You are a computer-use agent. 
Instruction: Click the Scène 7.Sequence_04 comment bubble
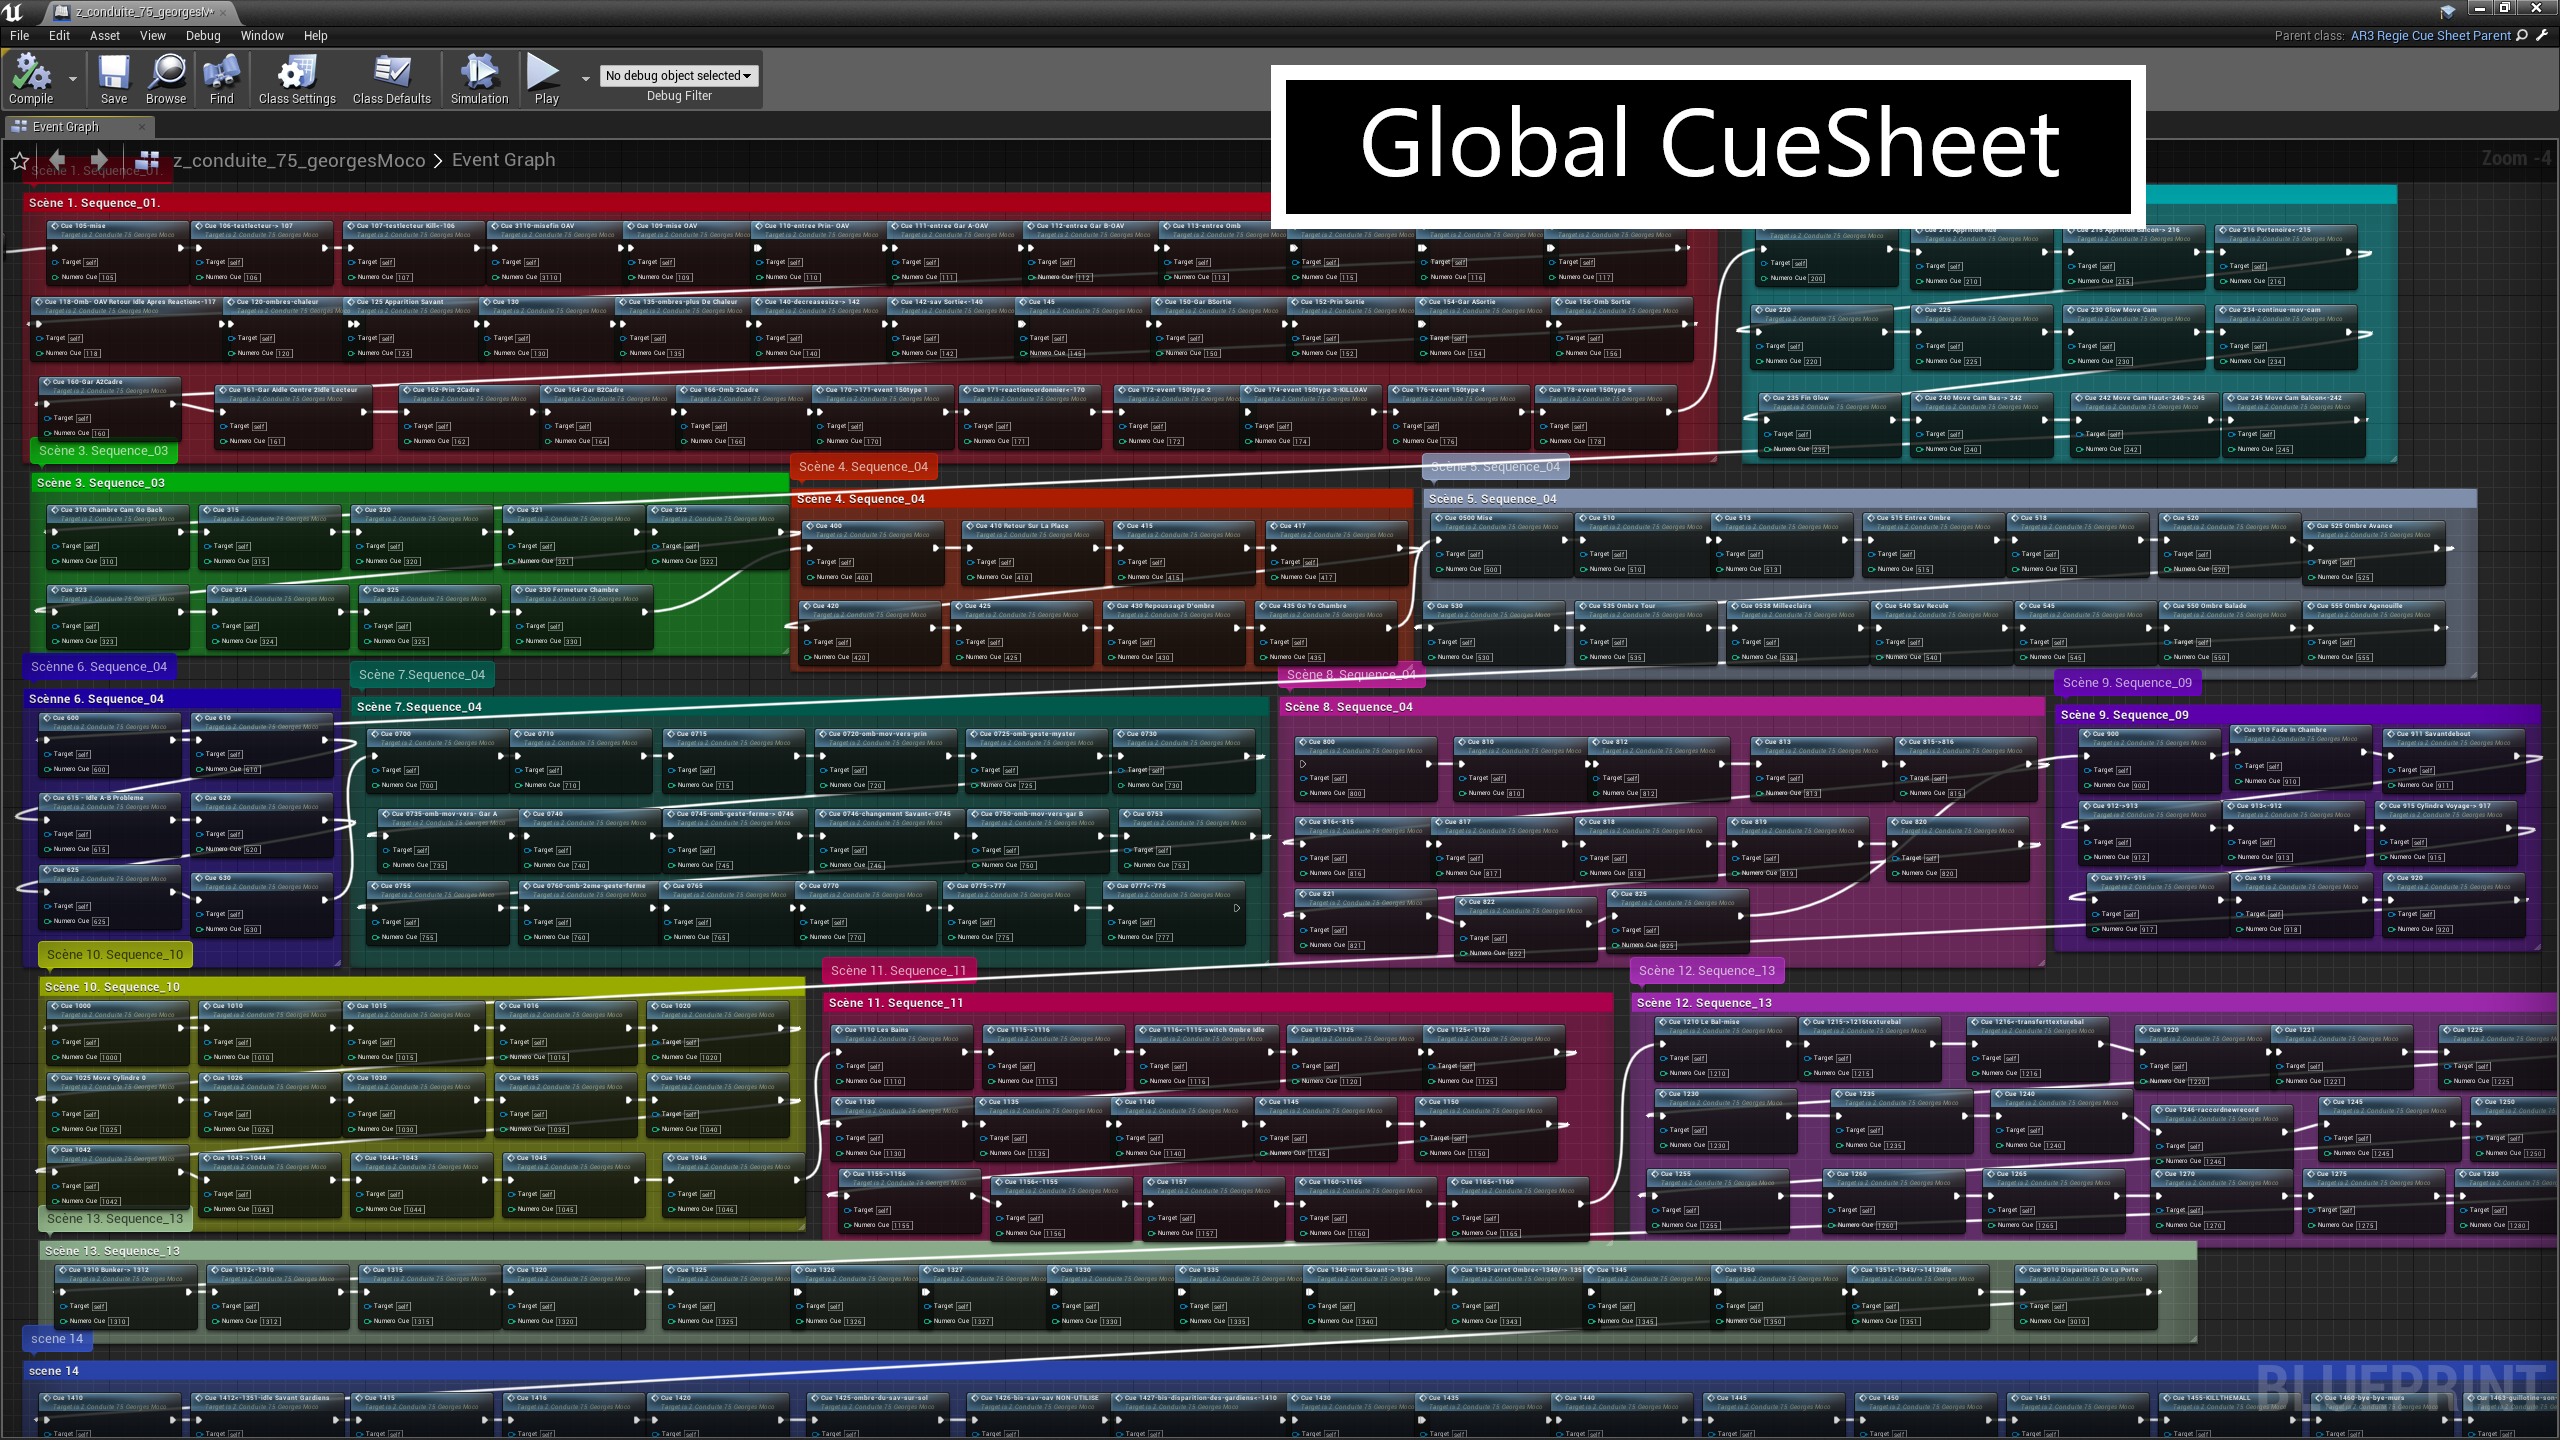tap(422, 675)
